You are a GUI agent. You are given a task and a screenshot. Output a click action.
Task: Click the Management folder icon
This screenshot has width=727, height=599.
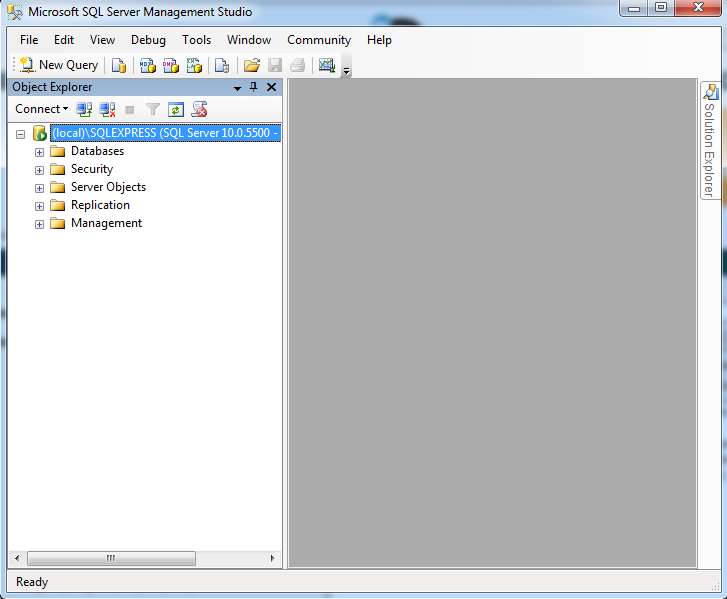57,223
